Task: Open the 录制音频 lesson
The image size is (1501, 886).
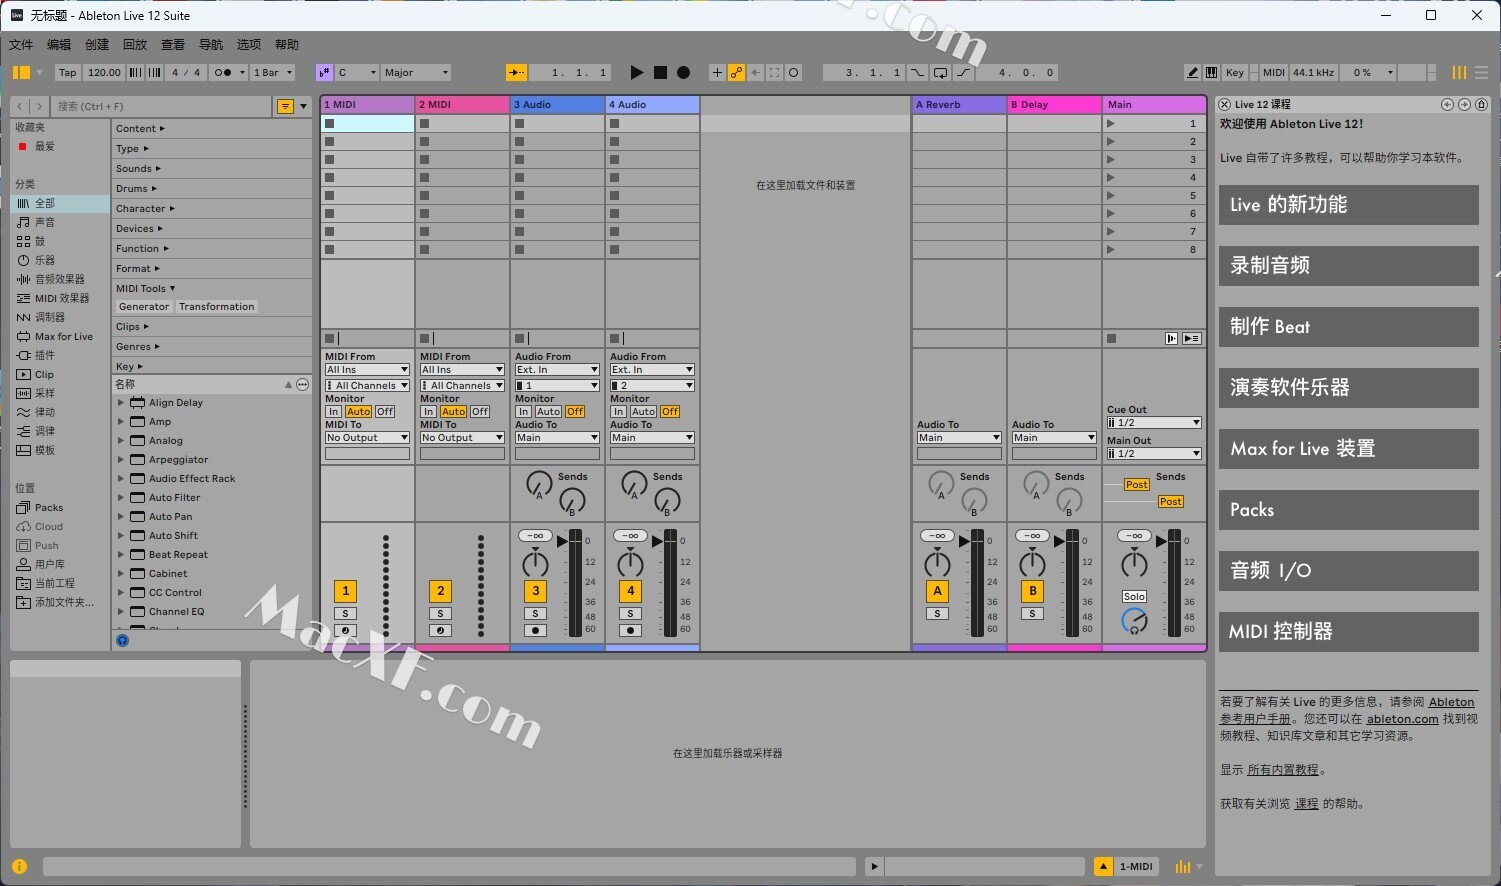Action: pyautogui.click(x=1348, y=266)
